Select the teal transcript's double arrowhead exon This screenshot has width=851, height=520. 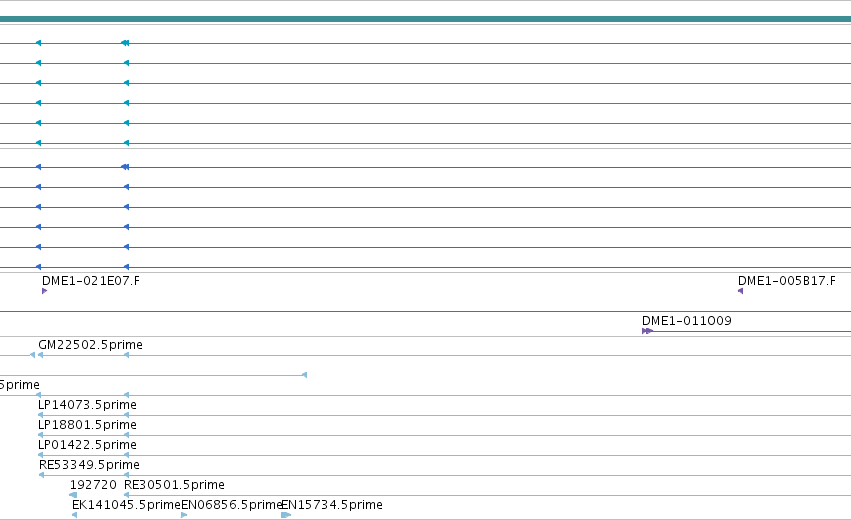pos(125,43)
